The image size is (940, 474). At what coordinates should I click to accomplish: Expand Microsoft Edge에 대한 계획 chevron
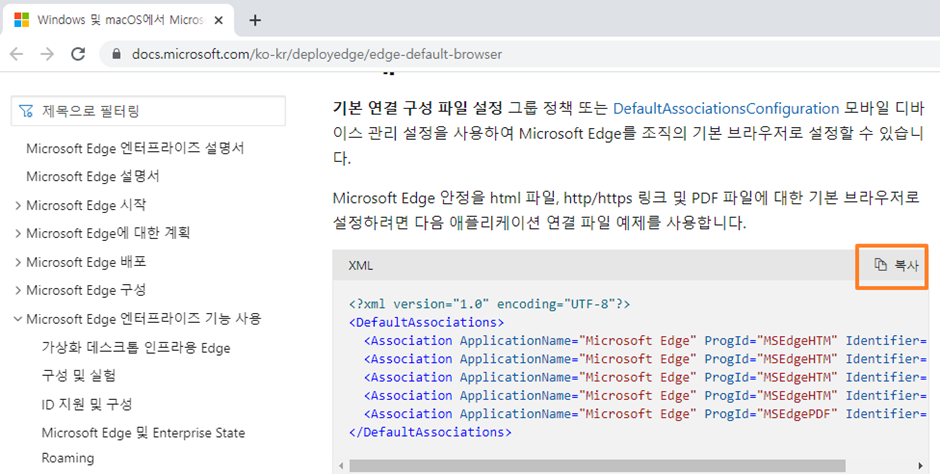pyautogui.click(x=17, y=234)
